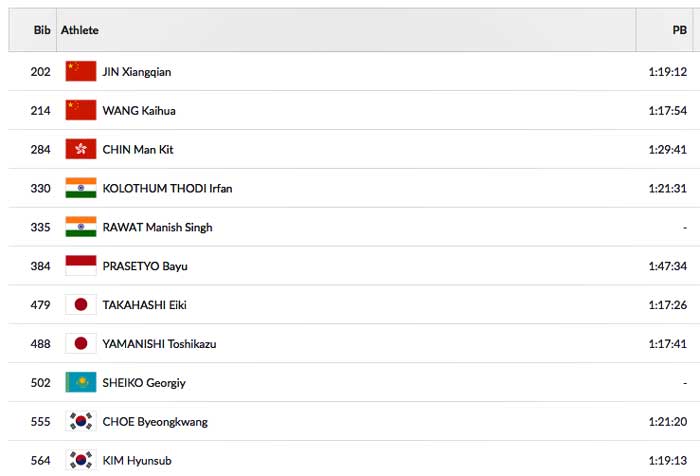Sort by the Athlete column header

80,30
